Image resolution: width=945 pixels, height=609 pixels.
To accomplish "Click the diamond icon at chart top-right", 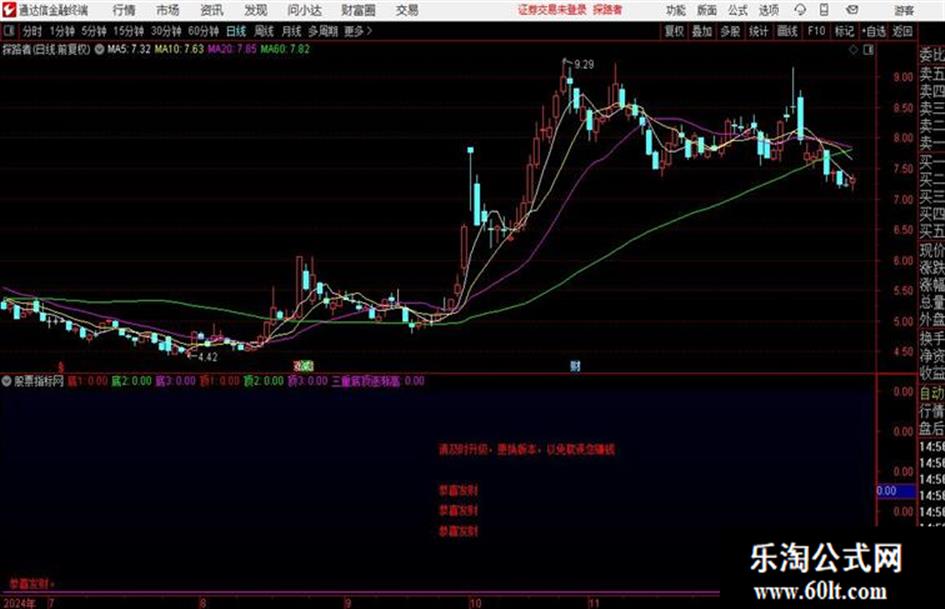I will 853,50.
